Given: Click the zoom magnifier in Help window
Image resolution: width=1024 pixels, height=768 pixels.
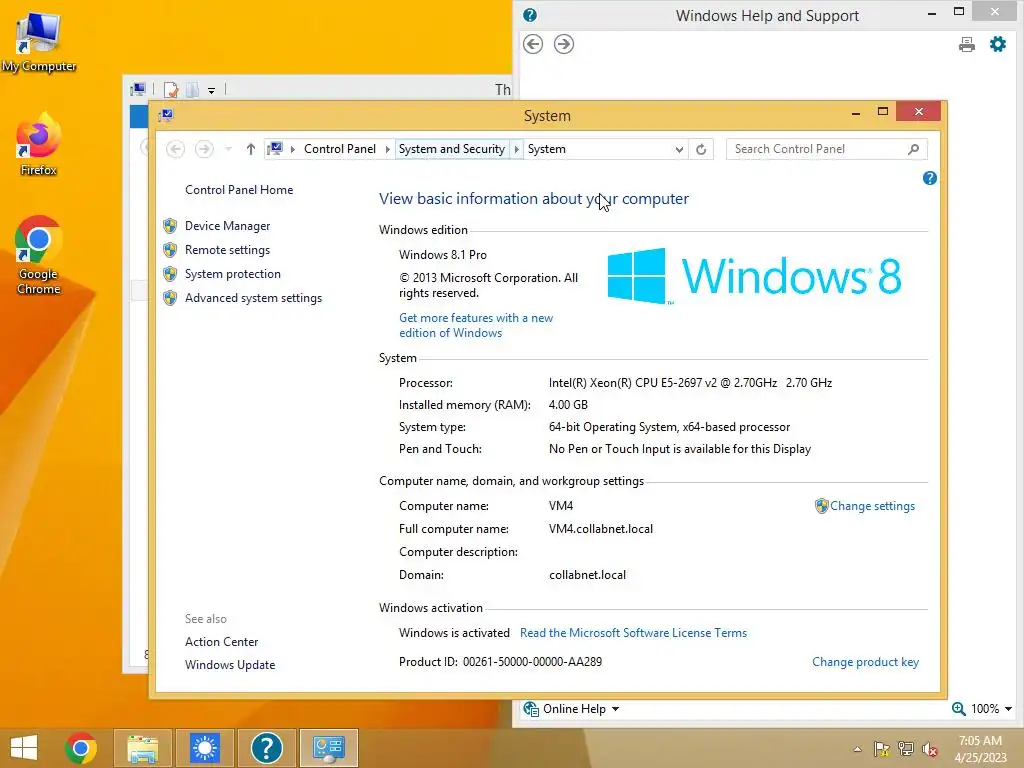Looking at the screenshot, I should point(959,709).
